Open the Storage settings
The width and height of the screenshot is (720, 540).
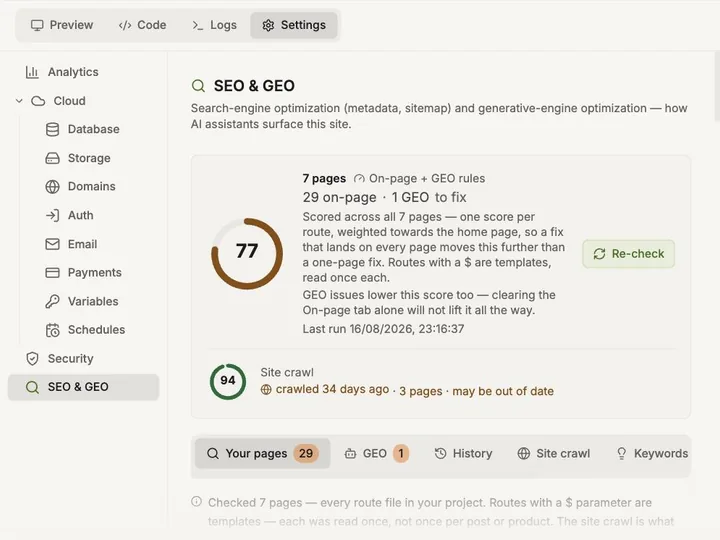click(x=89, y=158)
